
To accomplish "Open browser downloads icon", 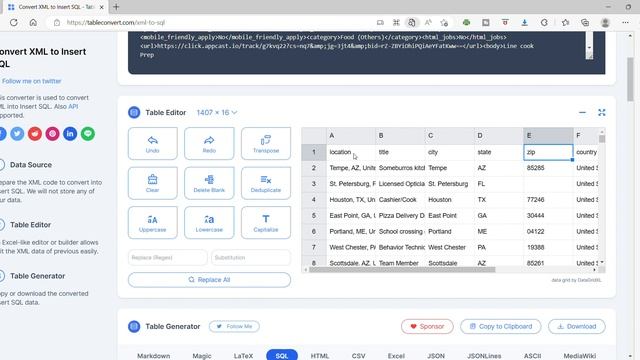I will (524, 22).
